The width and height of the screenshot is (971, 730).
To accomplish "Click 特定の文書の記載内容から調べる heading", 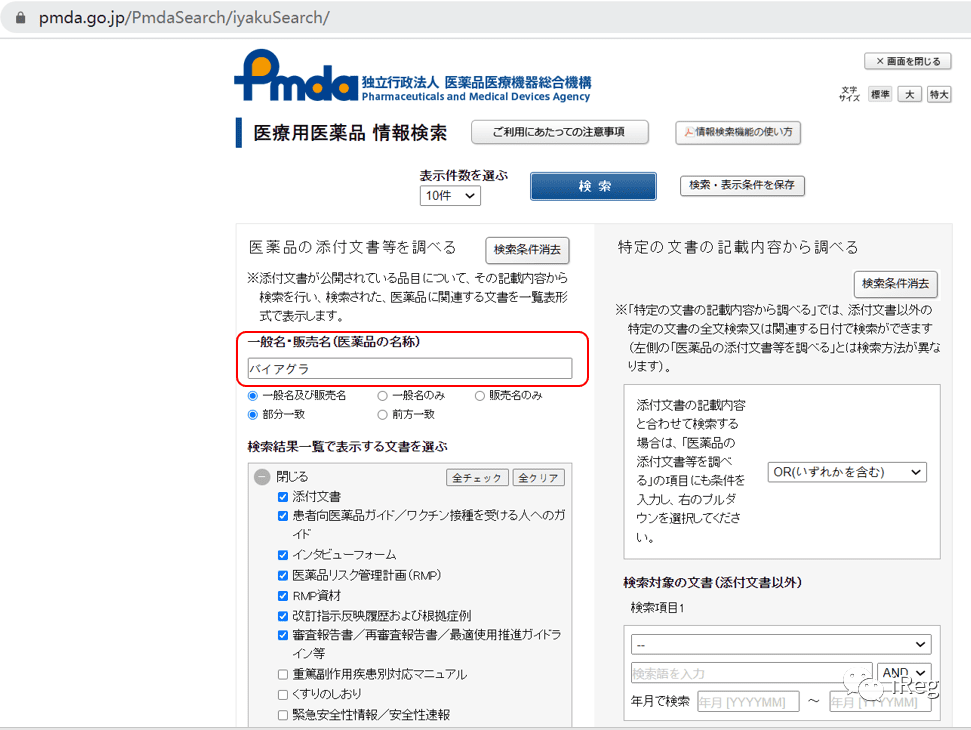I will [738, 247].
